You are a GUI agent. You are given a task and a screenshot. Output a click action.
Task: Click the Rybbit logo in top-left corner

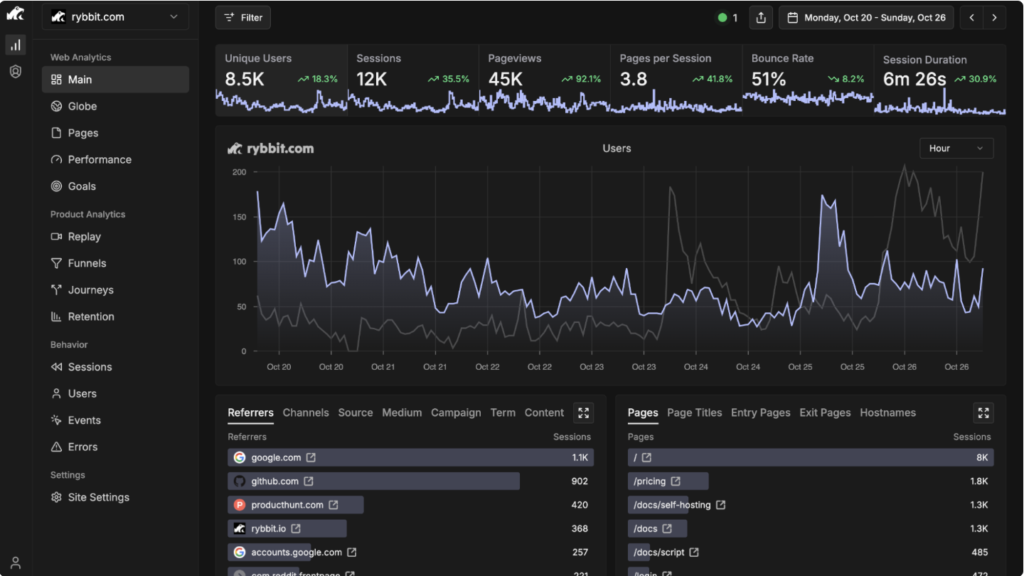15,14
